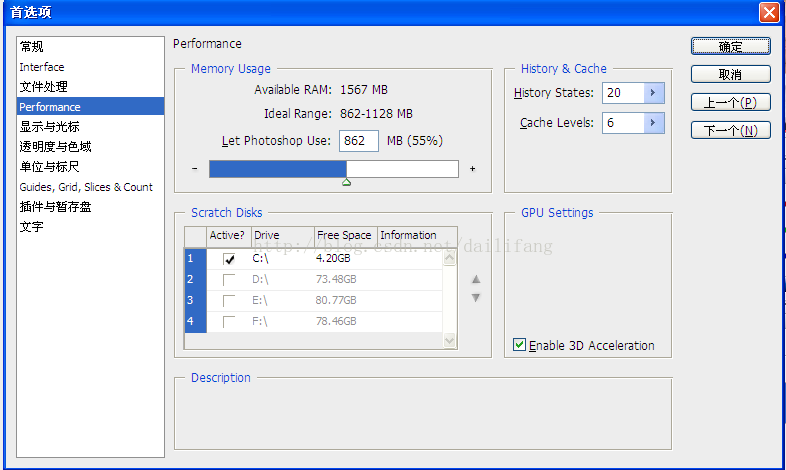Viewport: 786px width, 470px height.
Task: Click the 78.46GB free space cell
Action: 336,322
